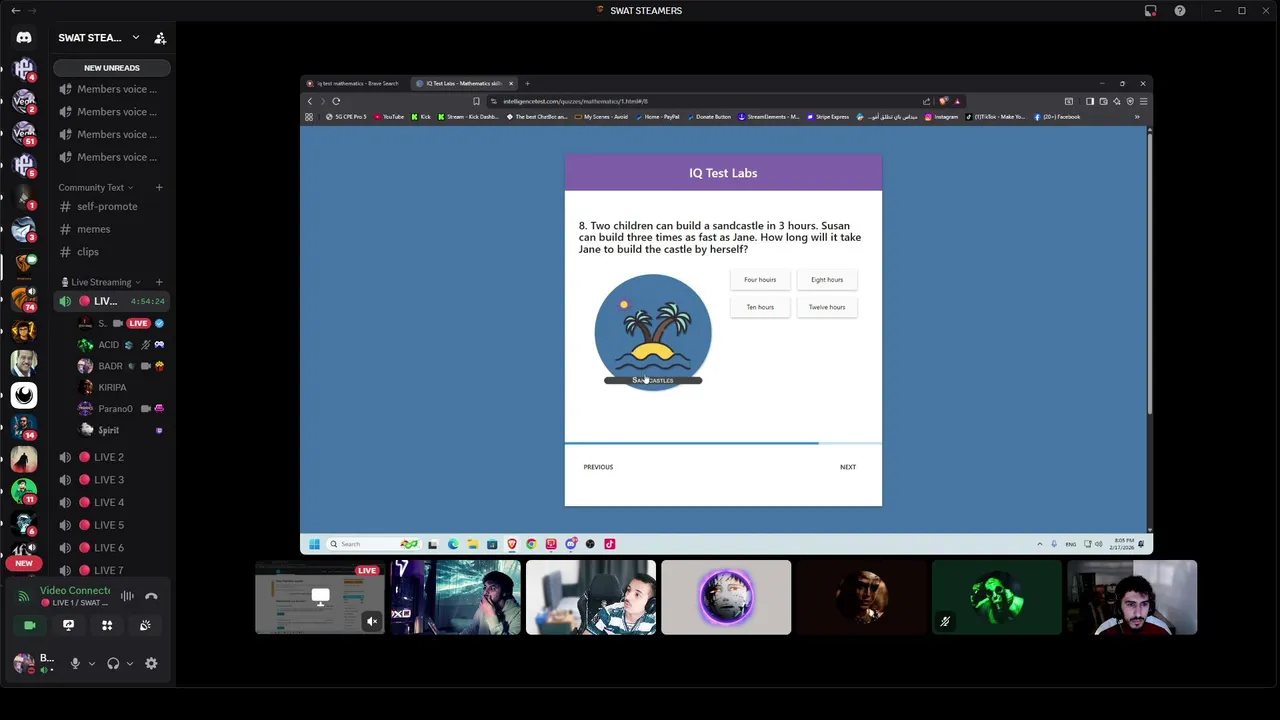Join the LIVE 5 voice channel
The width and height of the screenshot is (1280, 720).
[112, 525]
